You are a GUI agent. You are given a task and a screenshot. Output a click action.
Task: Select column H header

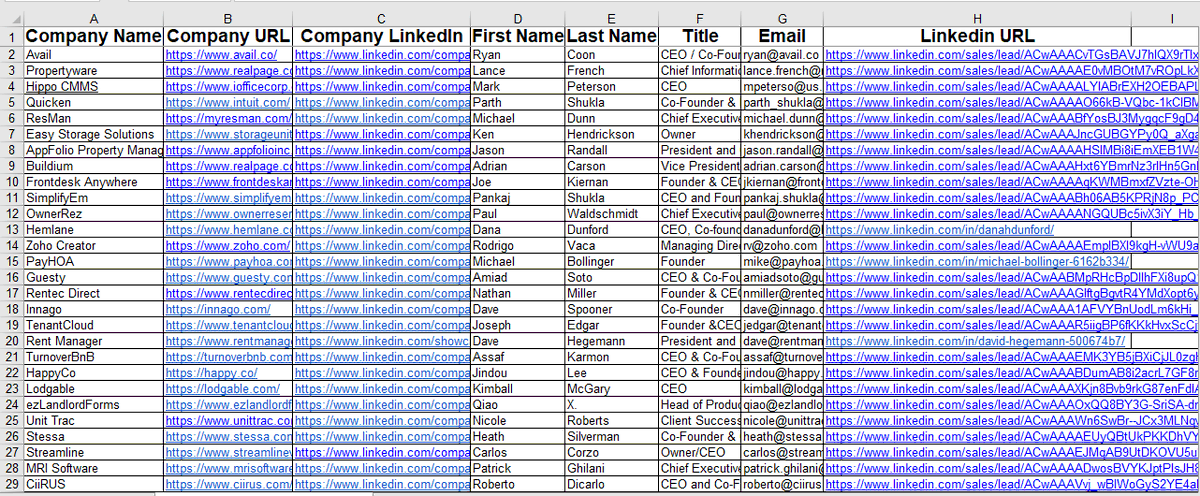976,18
